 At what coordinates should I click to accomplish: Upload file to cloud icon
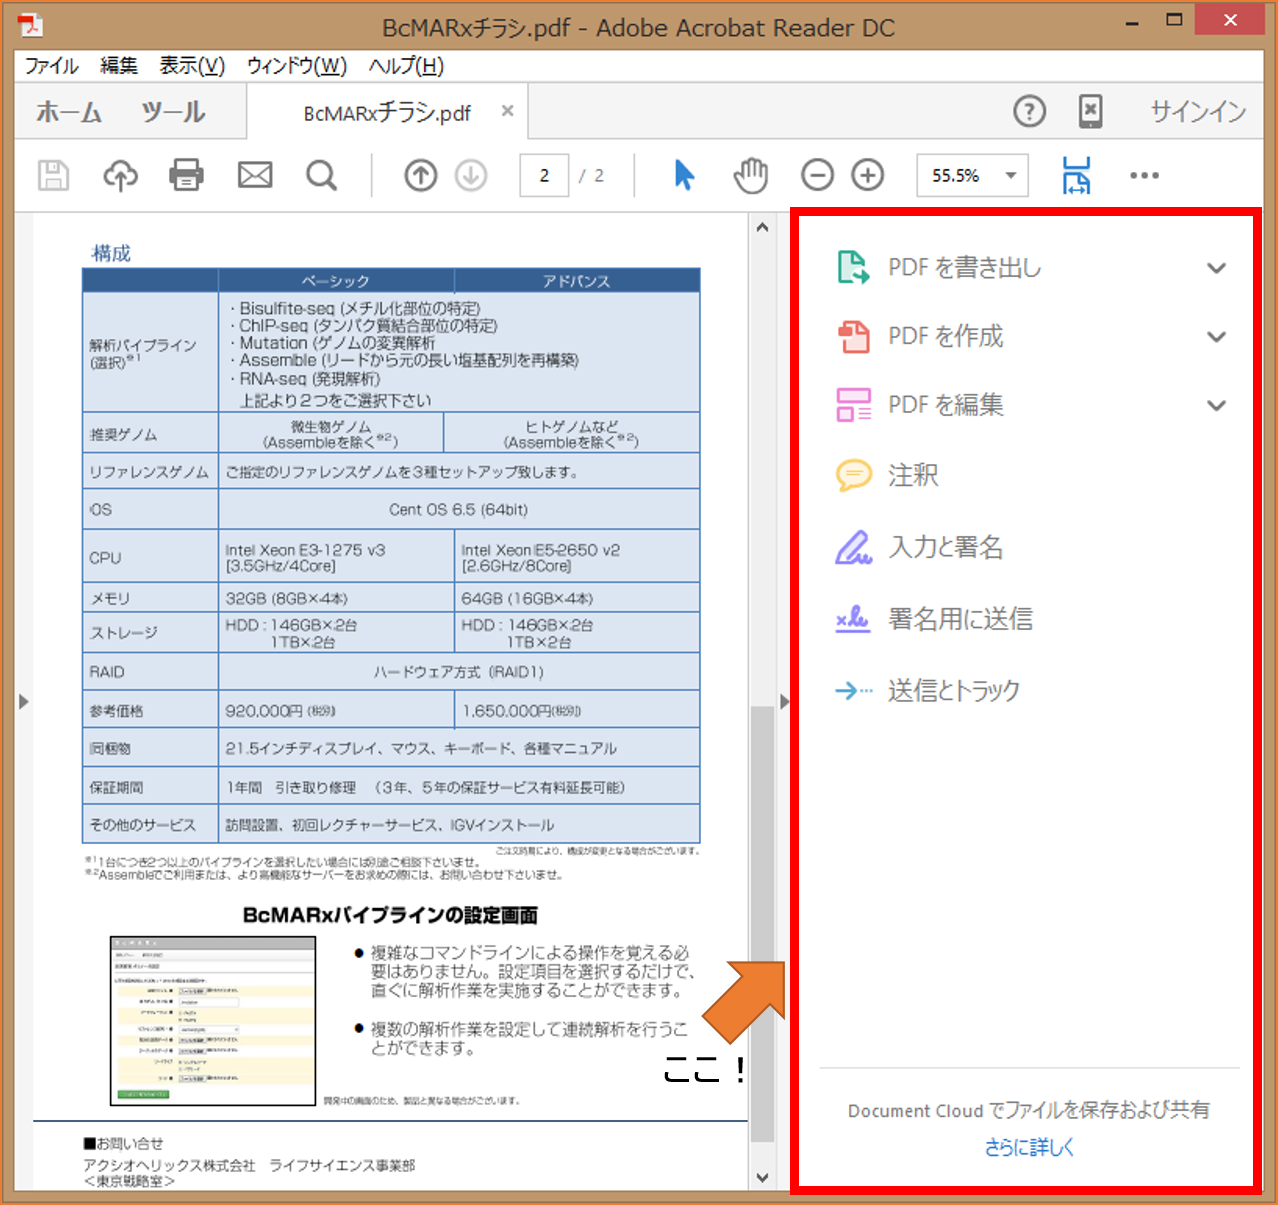tap(121, 176)
